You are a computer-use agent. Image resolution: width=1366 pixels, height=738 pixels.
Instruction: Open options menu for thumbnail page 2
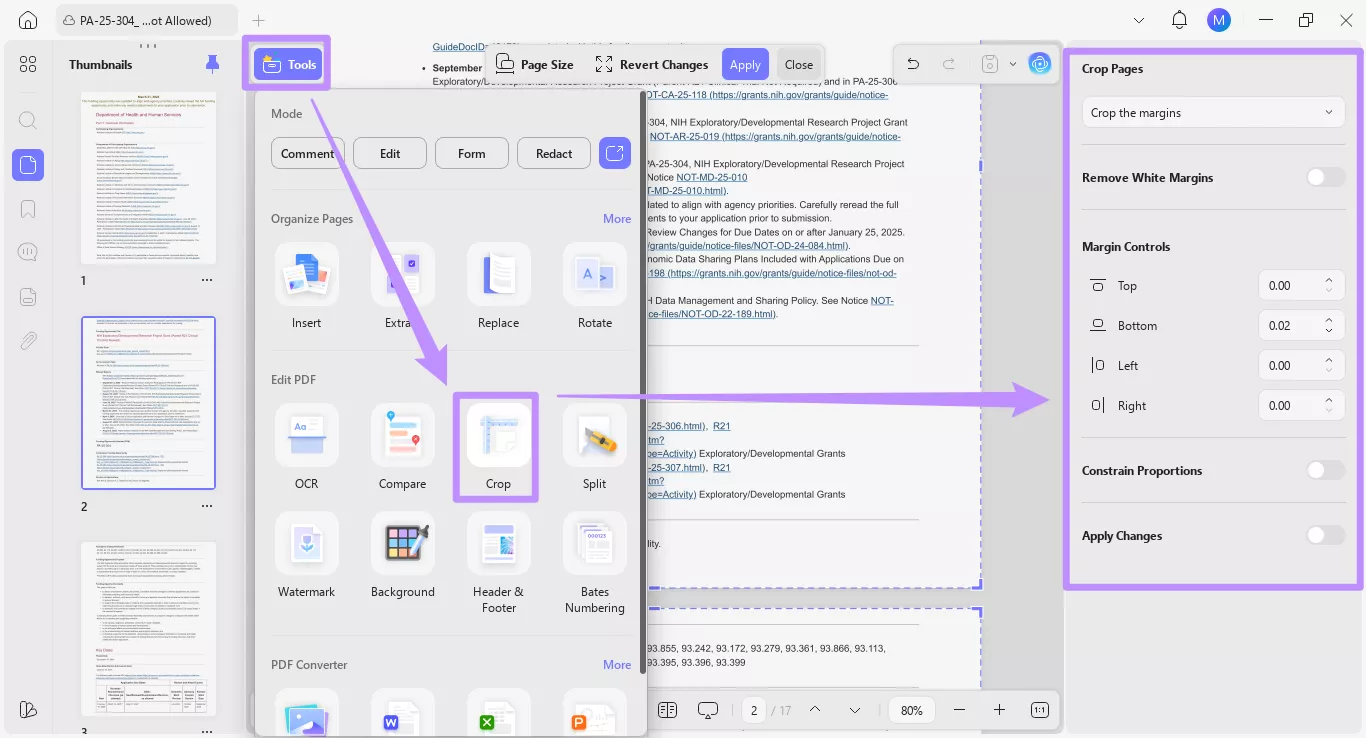click(207, 506)
